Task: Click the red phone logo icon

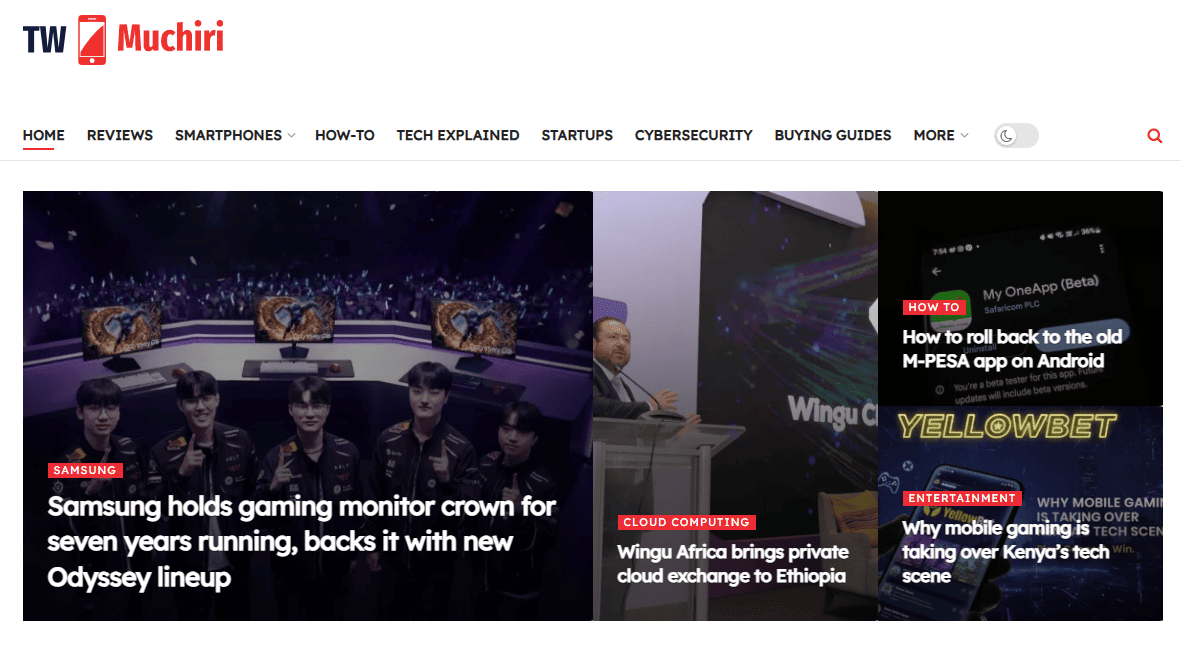Action: point(92,40)
